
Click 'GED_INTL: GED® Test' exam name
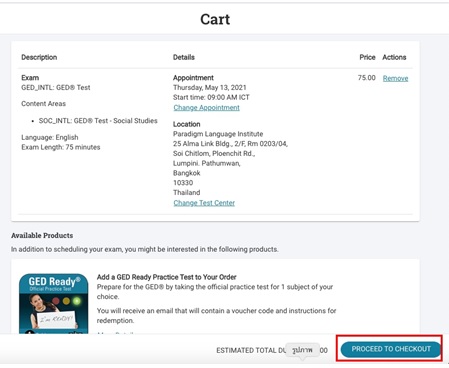56,88
